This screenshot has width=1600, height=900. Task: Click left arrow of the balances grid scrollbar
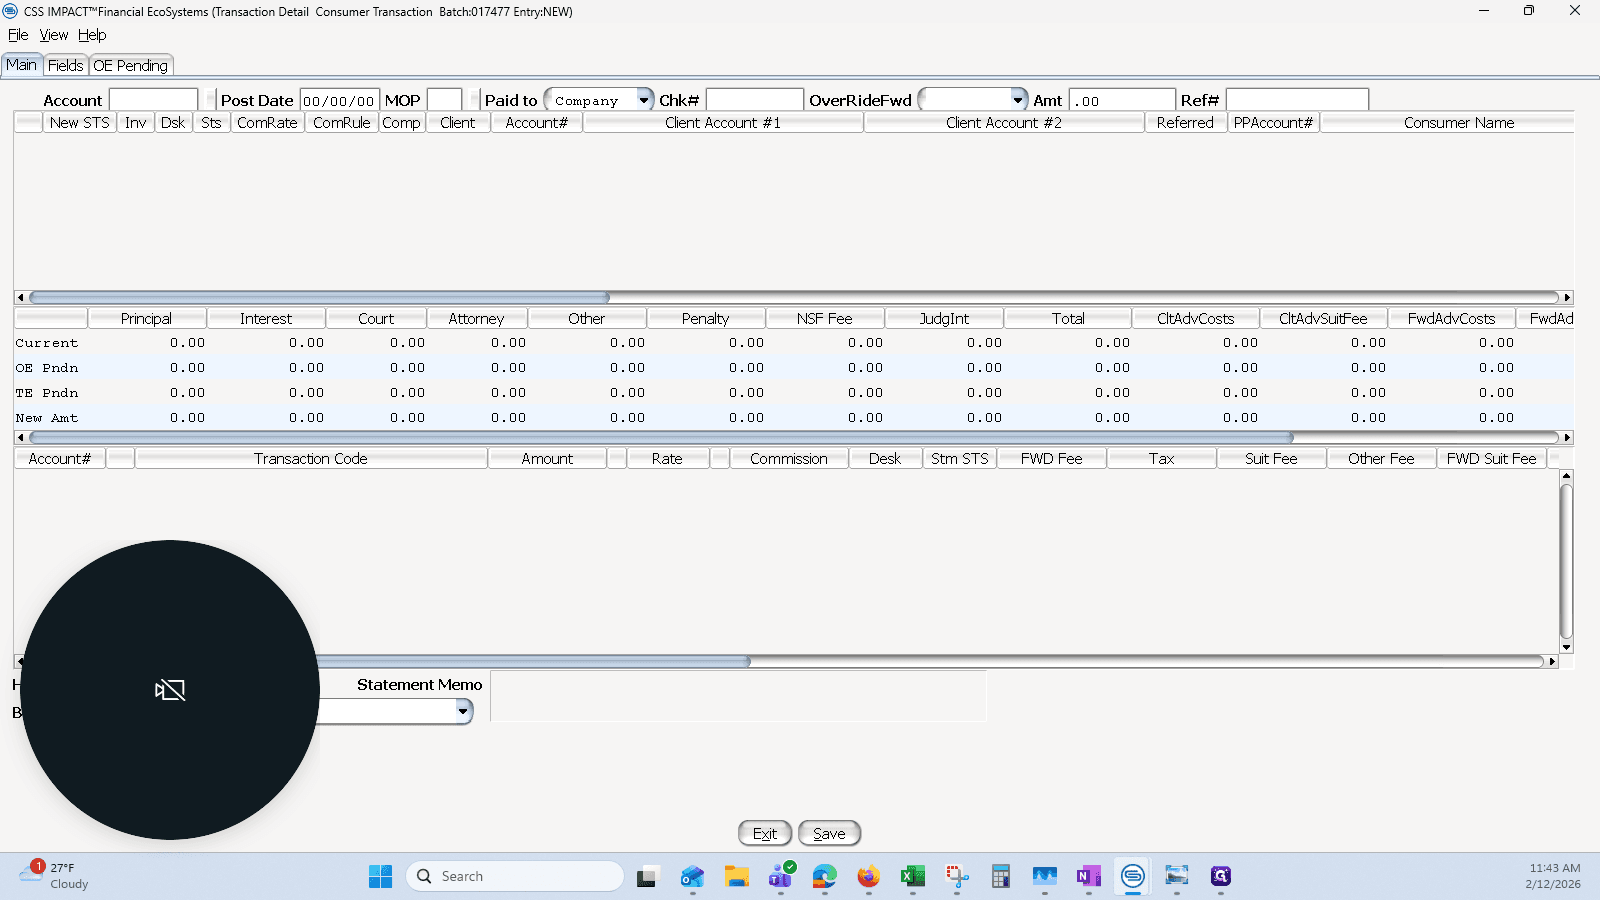point(20,437)
